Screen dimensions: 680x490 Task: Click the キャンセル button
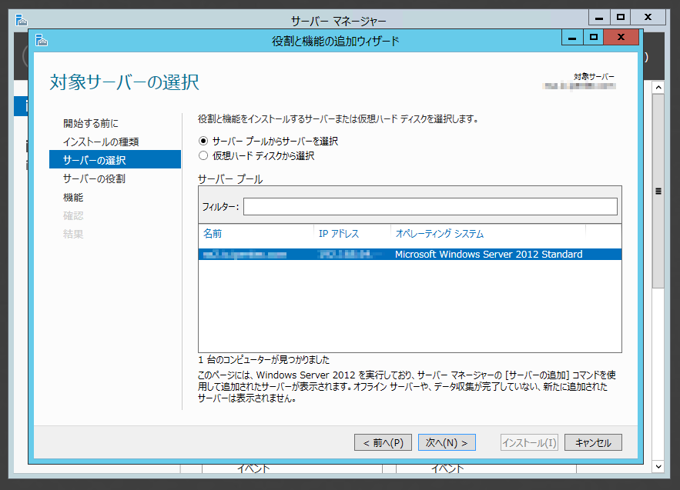point(593,443)
